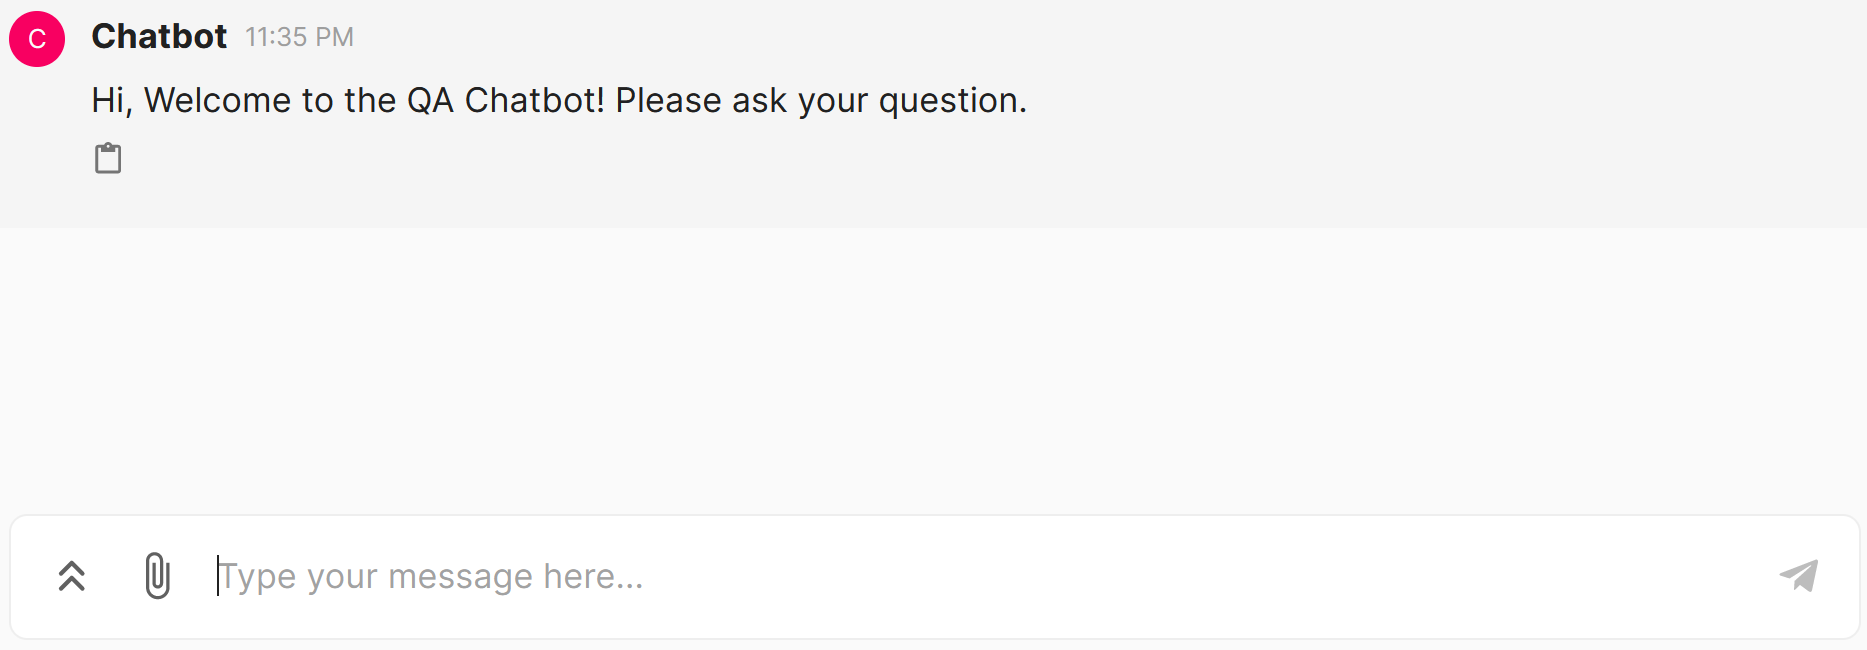Click the welcome message text
This screenshot has width=1867, height=650.
click(x=558, y=100)
